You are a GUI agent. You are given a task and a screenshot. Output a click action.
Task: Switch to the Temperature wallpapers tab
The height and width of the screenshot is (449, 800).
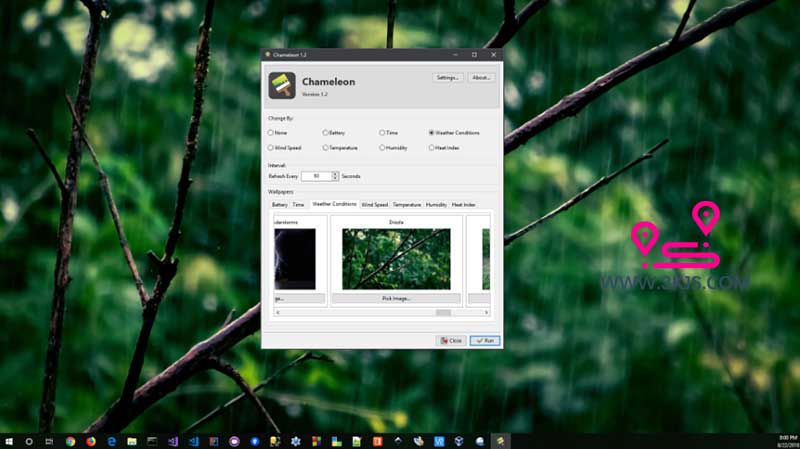pyautogui.click(x=406, y=204)
